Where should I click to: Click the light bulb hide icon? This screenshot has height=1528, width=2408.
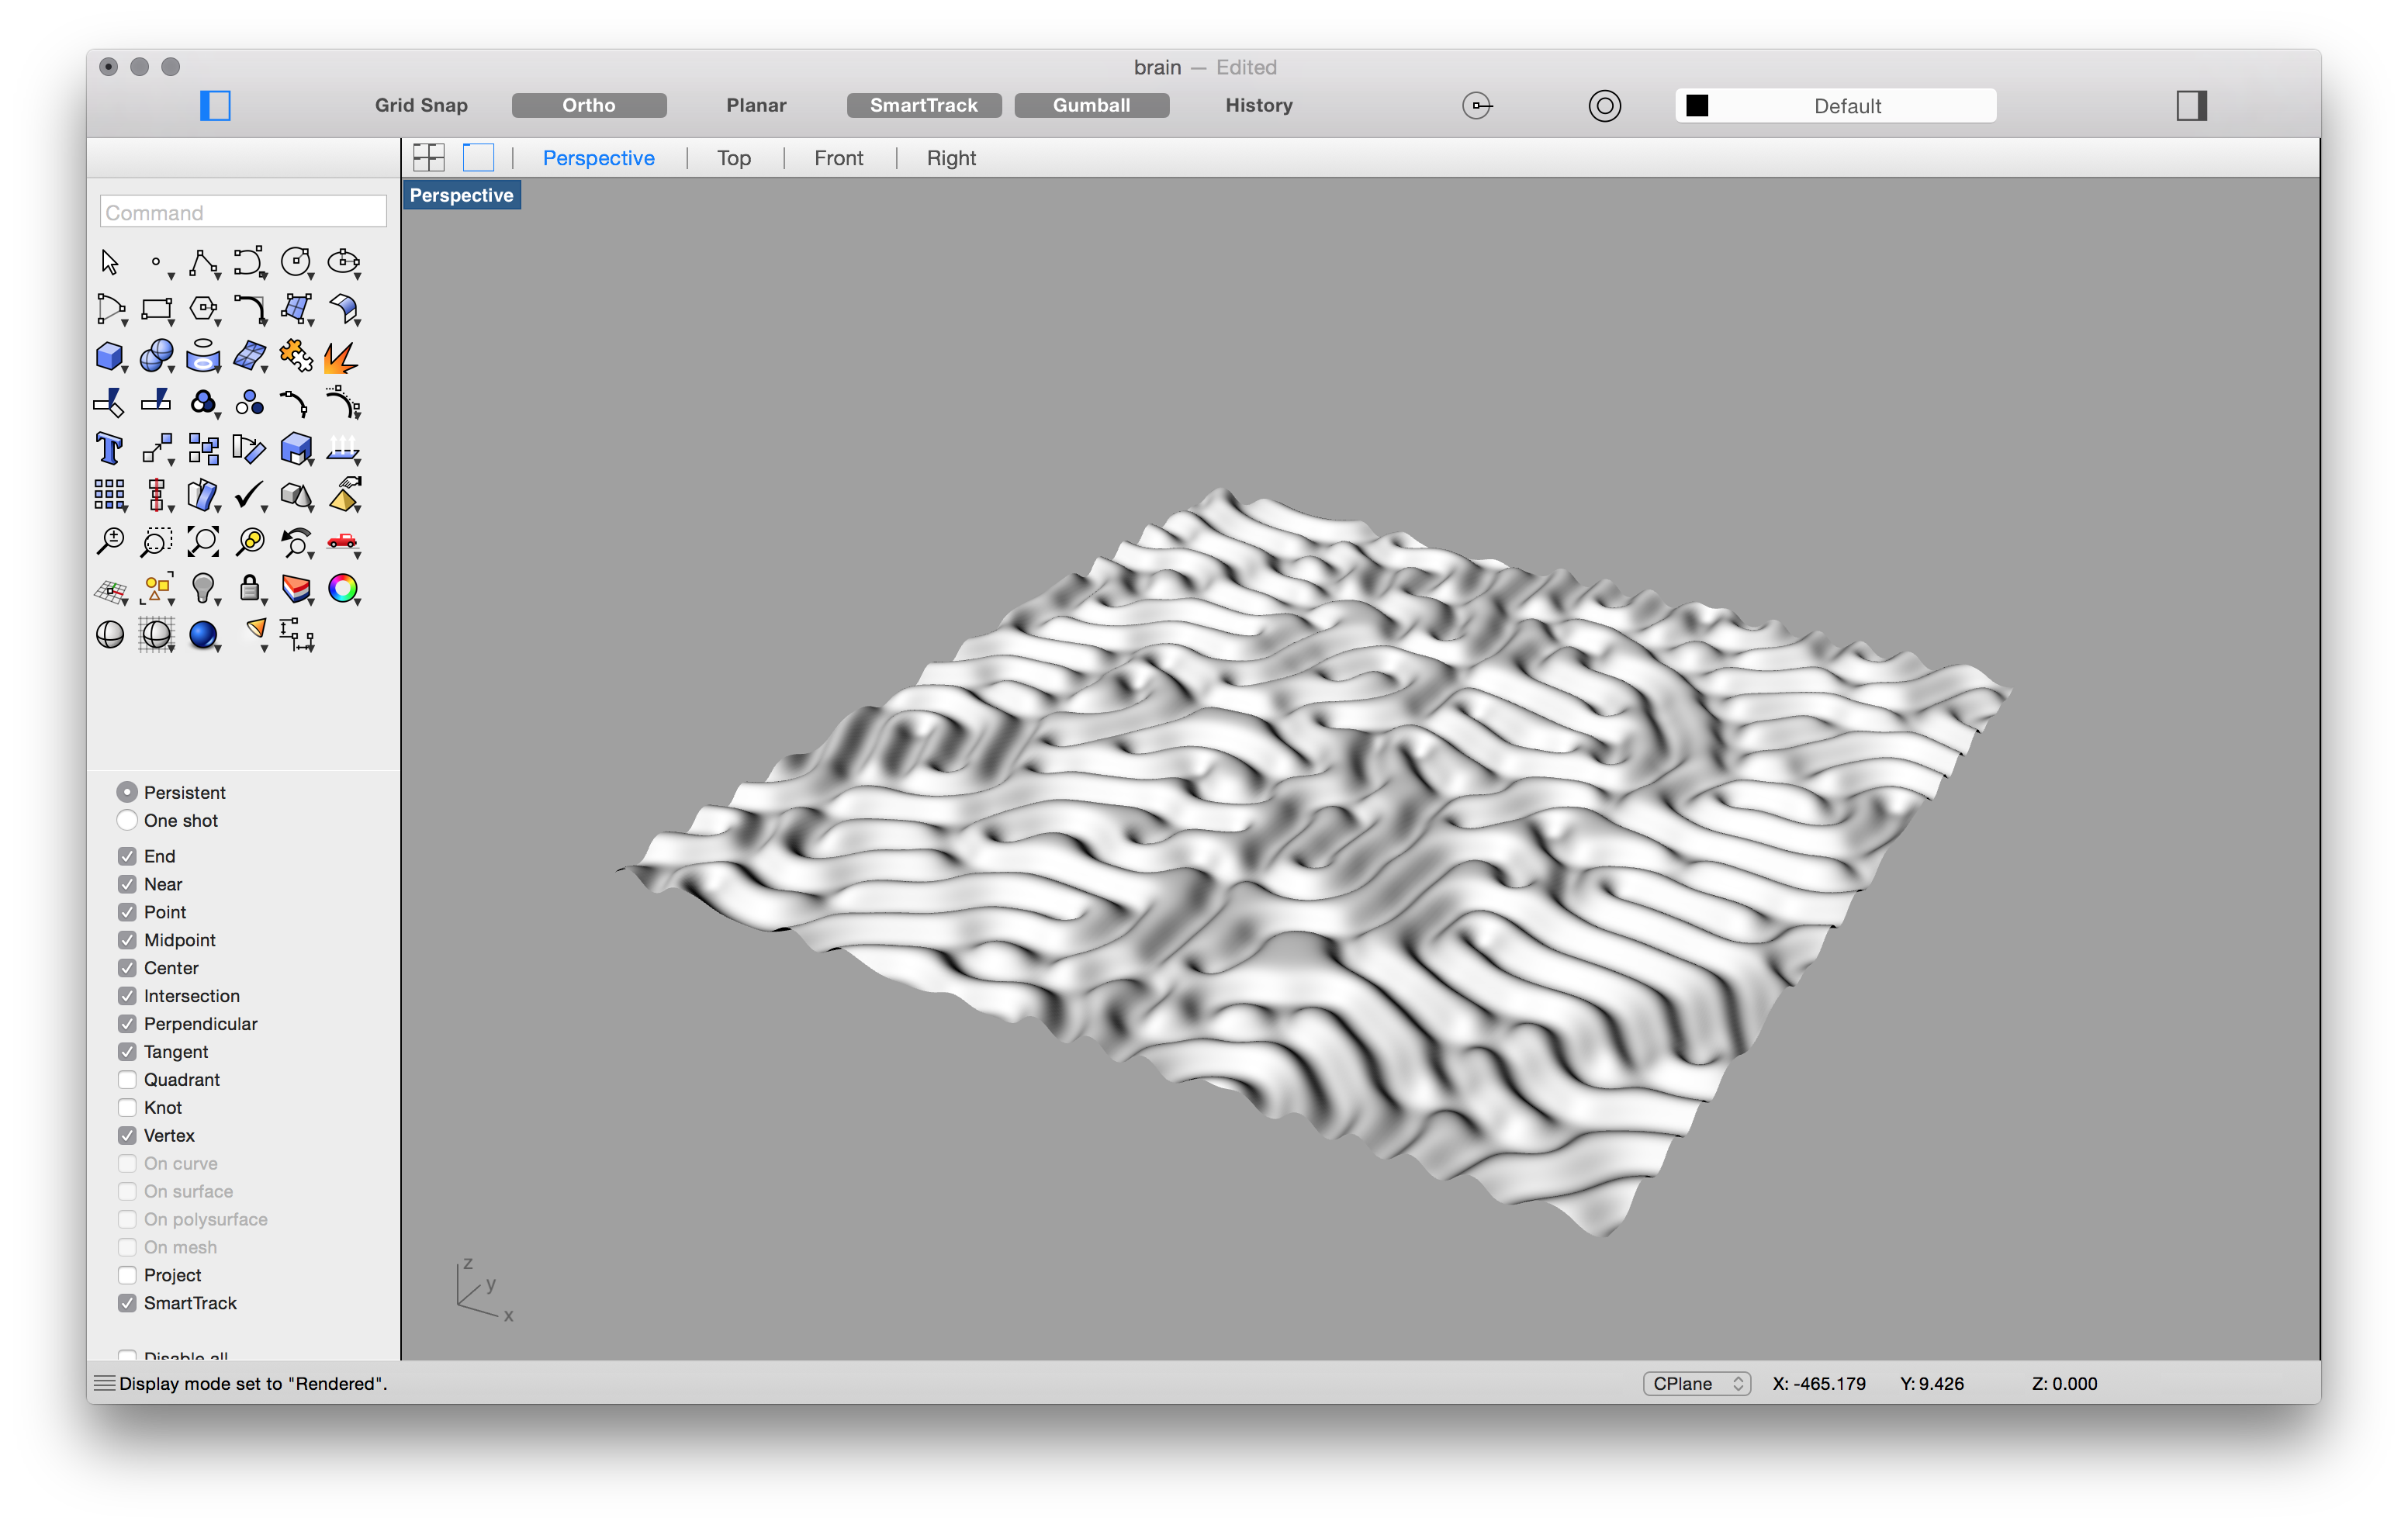(203, 588)
